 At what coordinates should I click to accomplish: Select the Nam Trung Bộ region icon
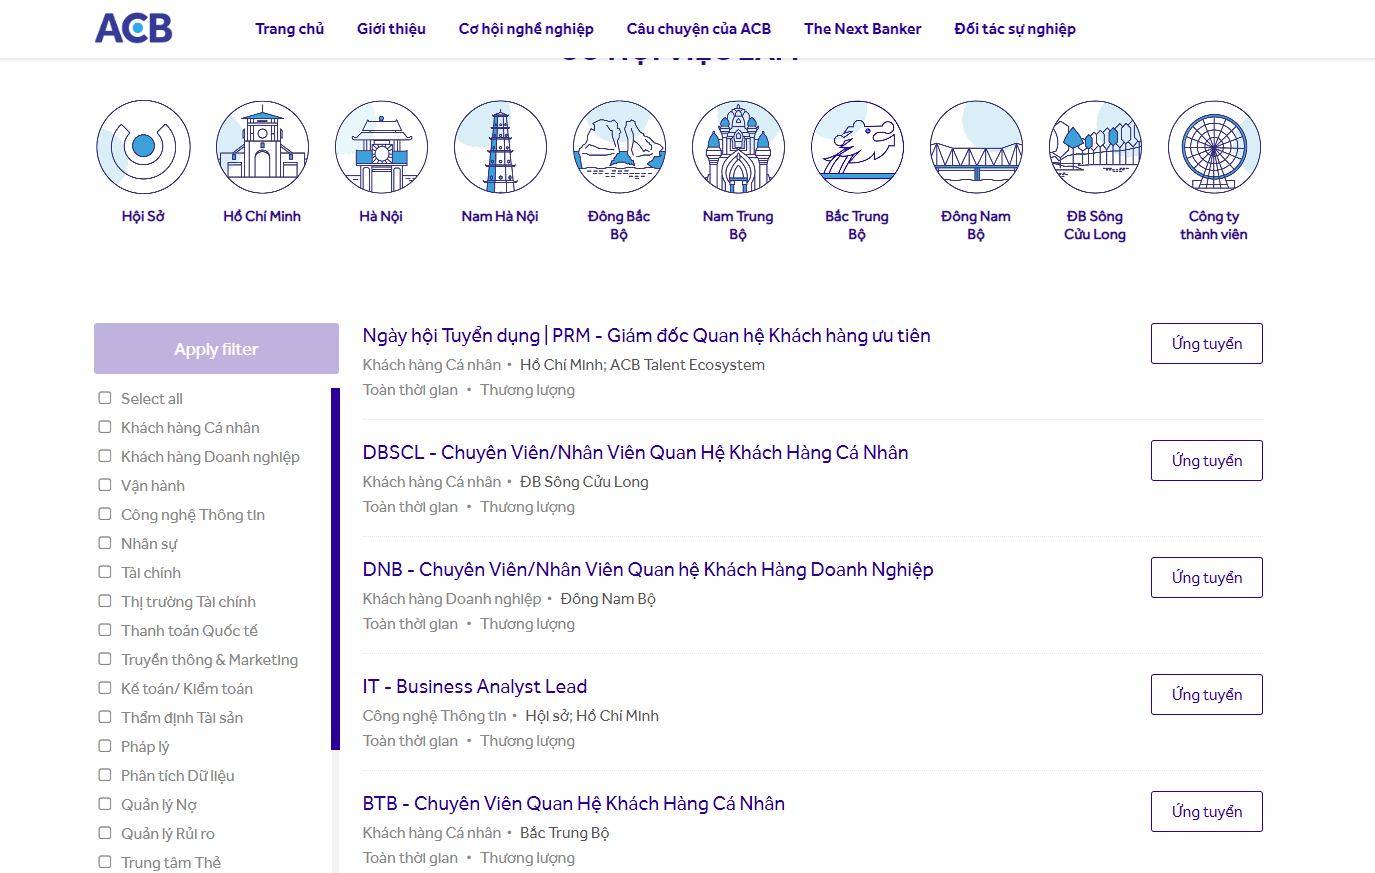pos(738,147)
